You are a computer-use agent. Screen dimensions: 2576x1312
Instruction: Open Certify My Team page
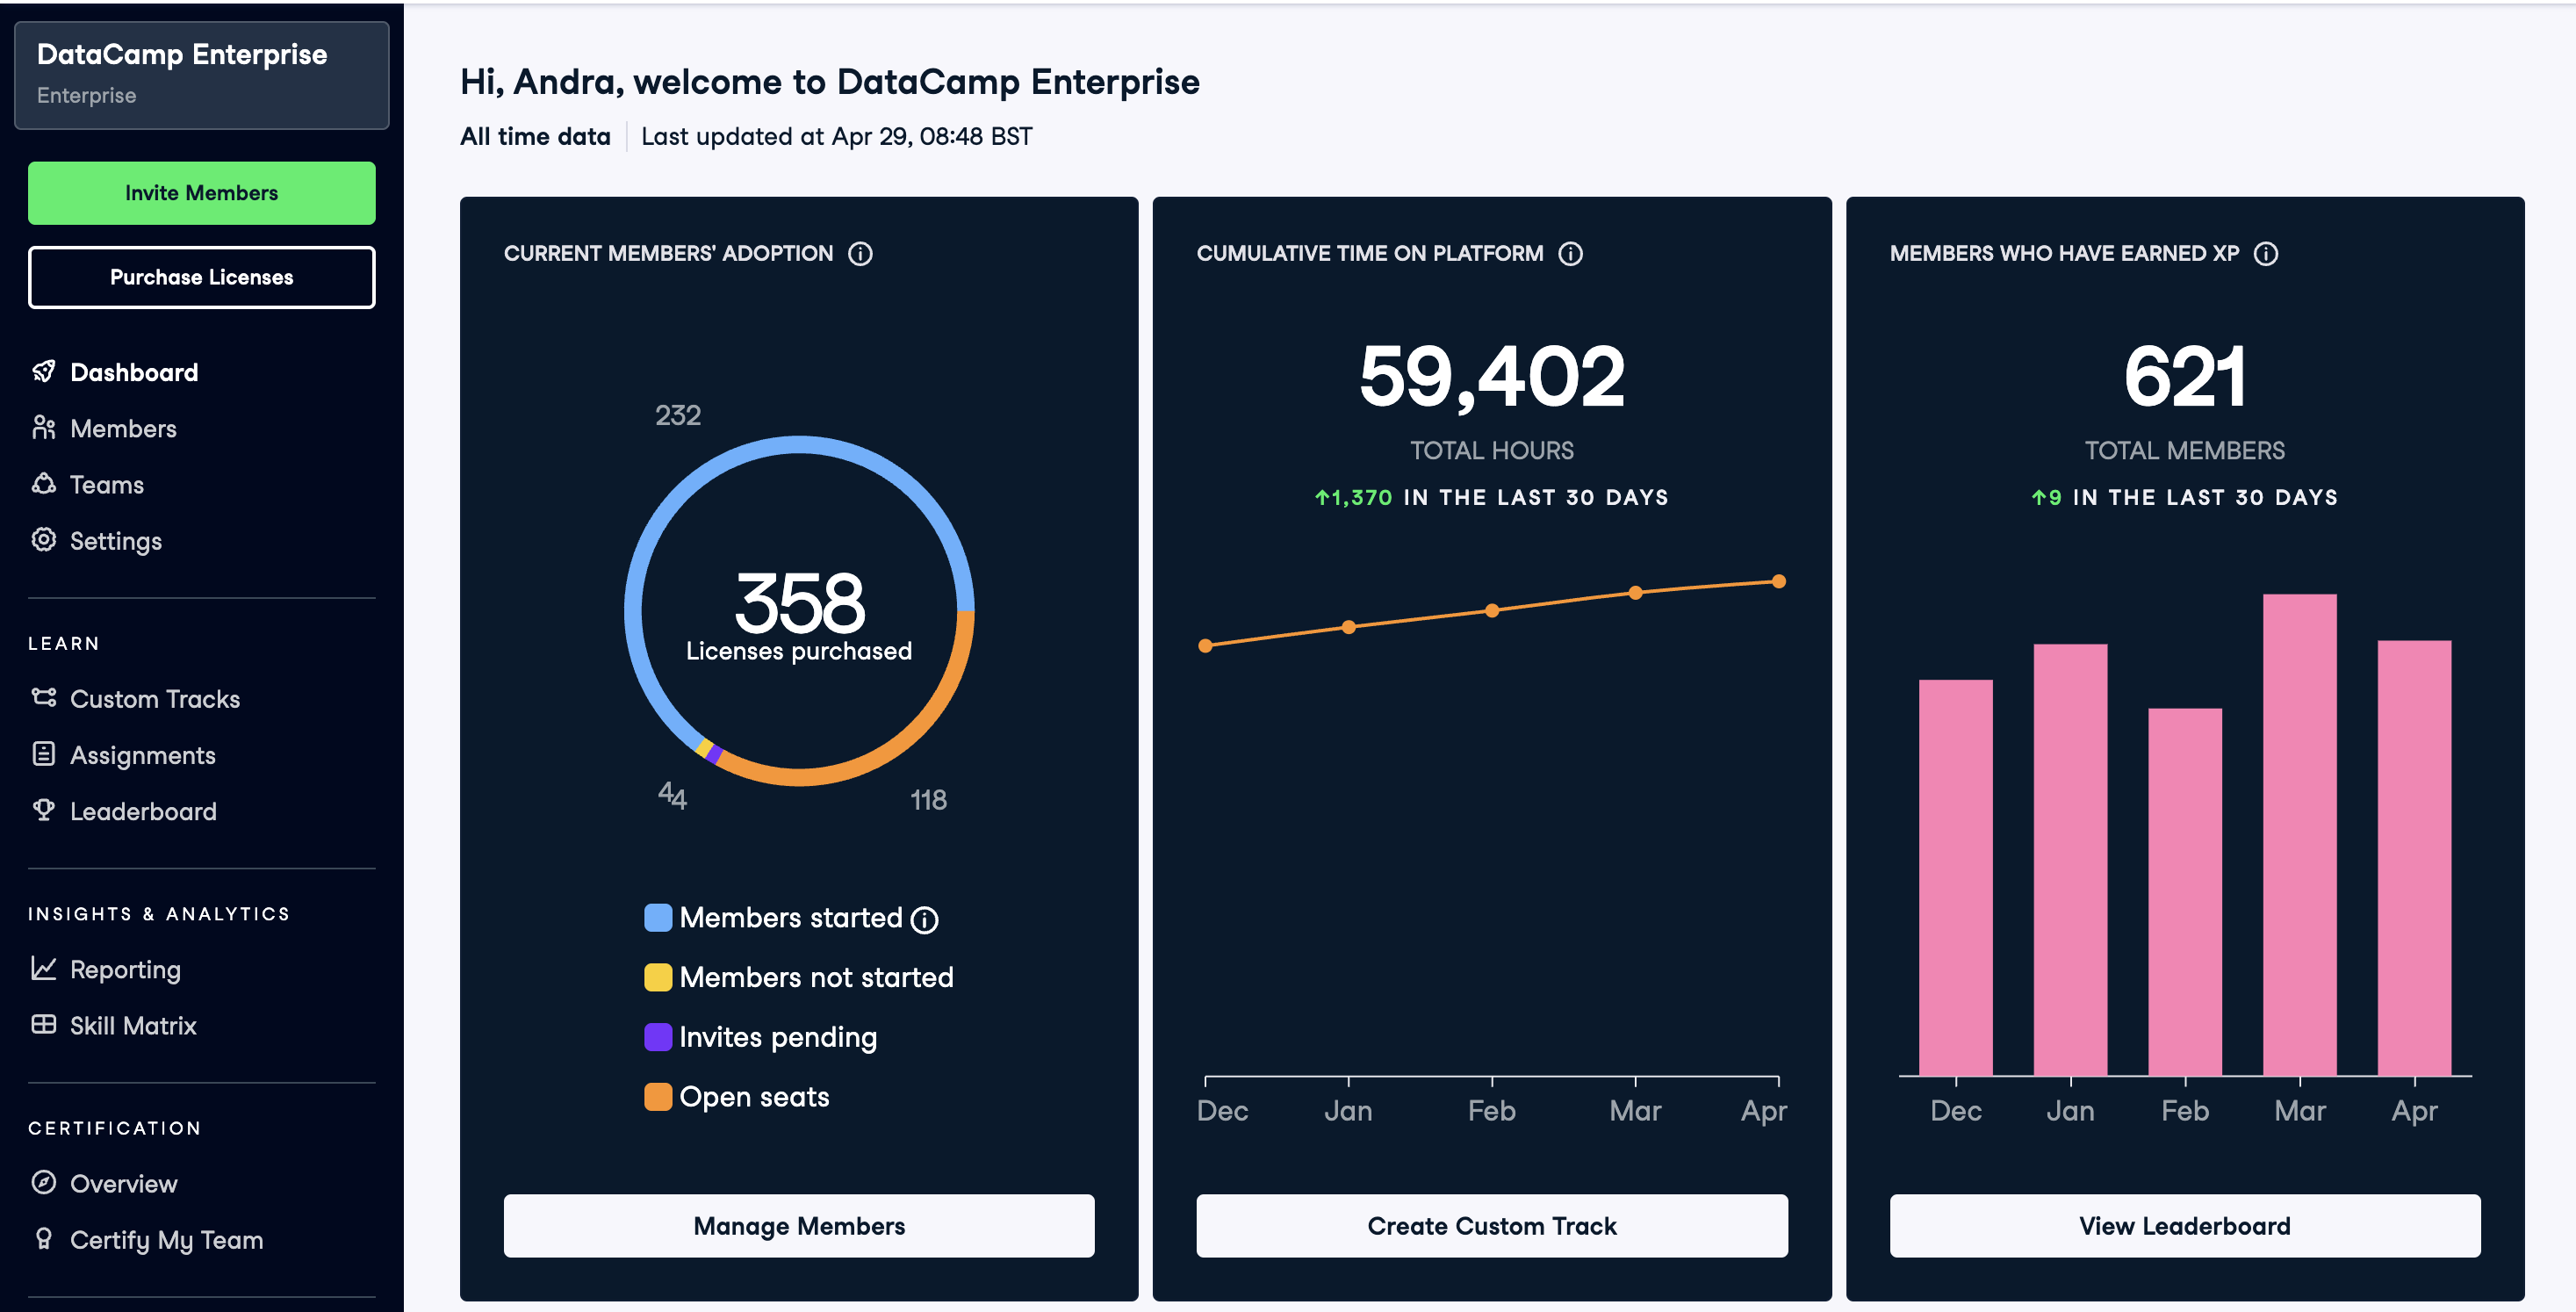(x=166, y=1240)
